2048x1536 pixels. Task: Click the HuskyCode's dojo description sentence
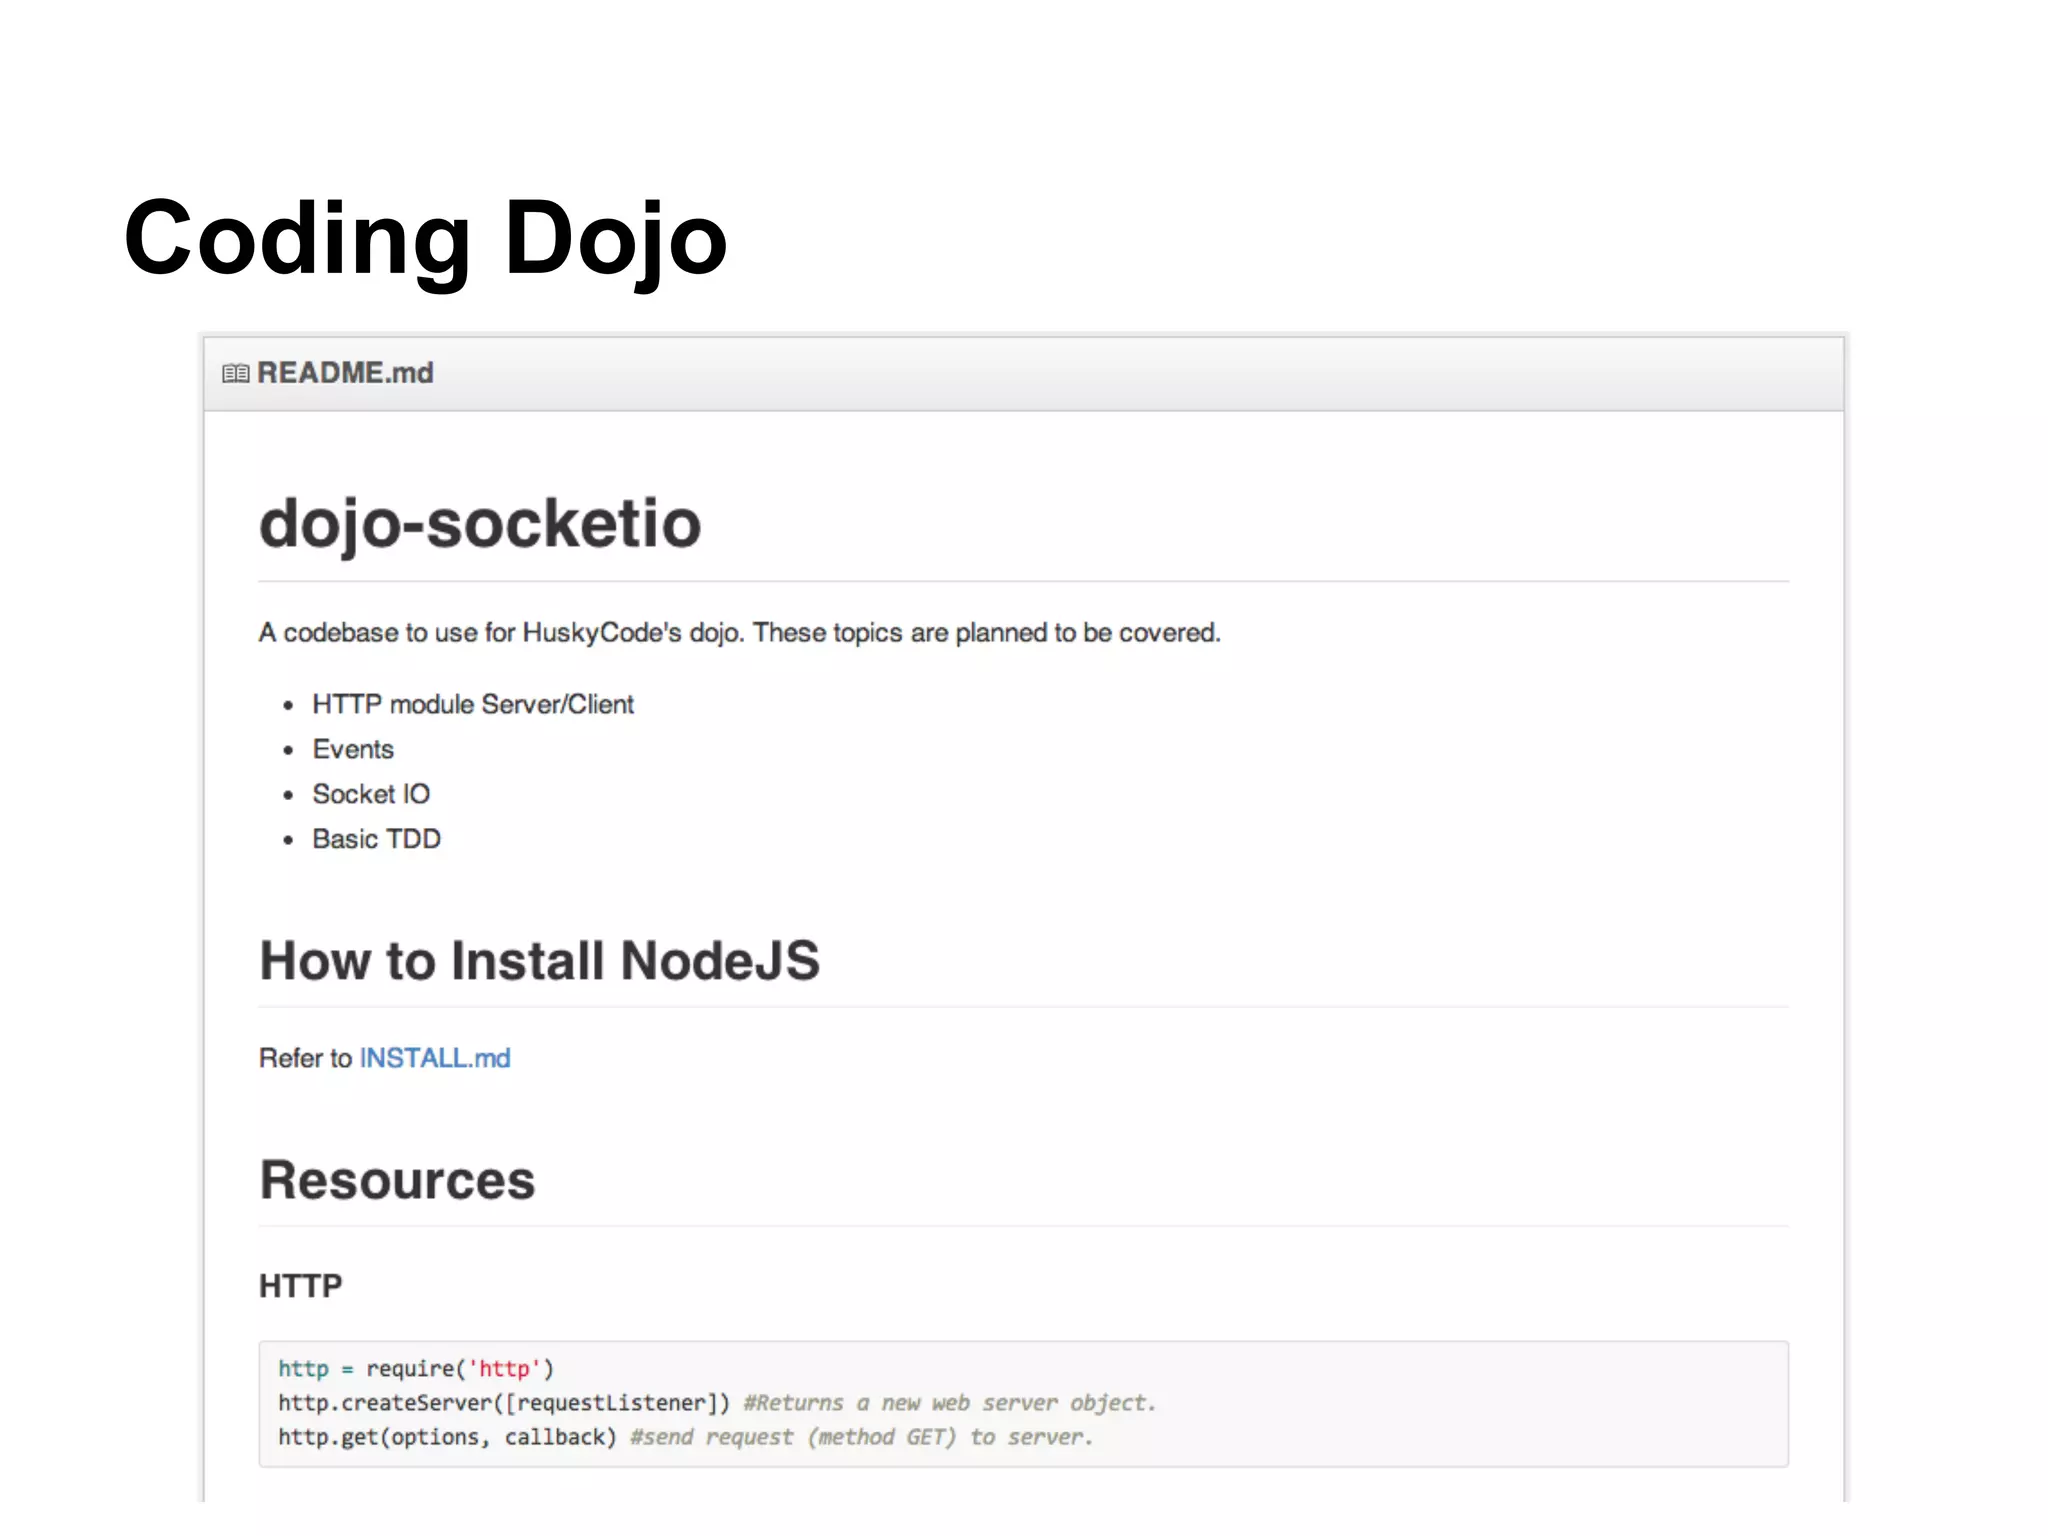(x=740, y=633)
